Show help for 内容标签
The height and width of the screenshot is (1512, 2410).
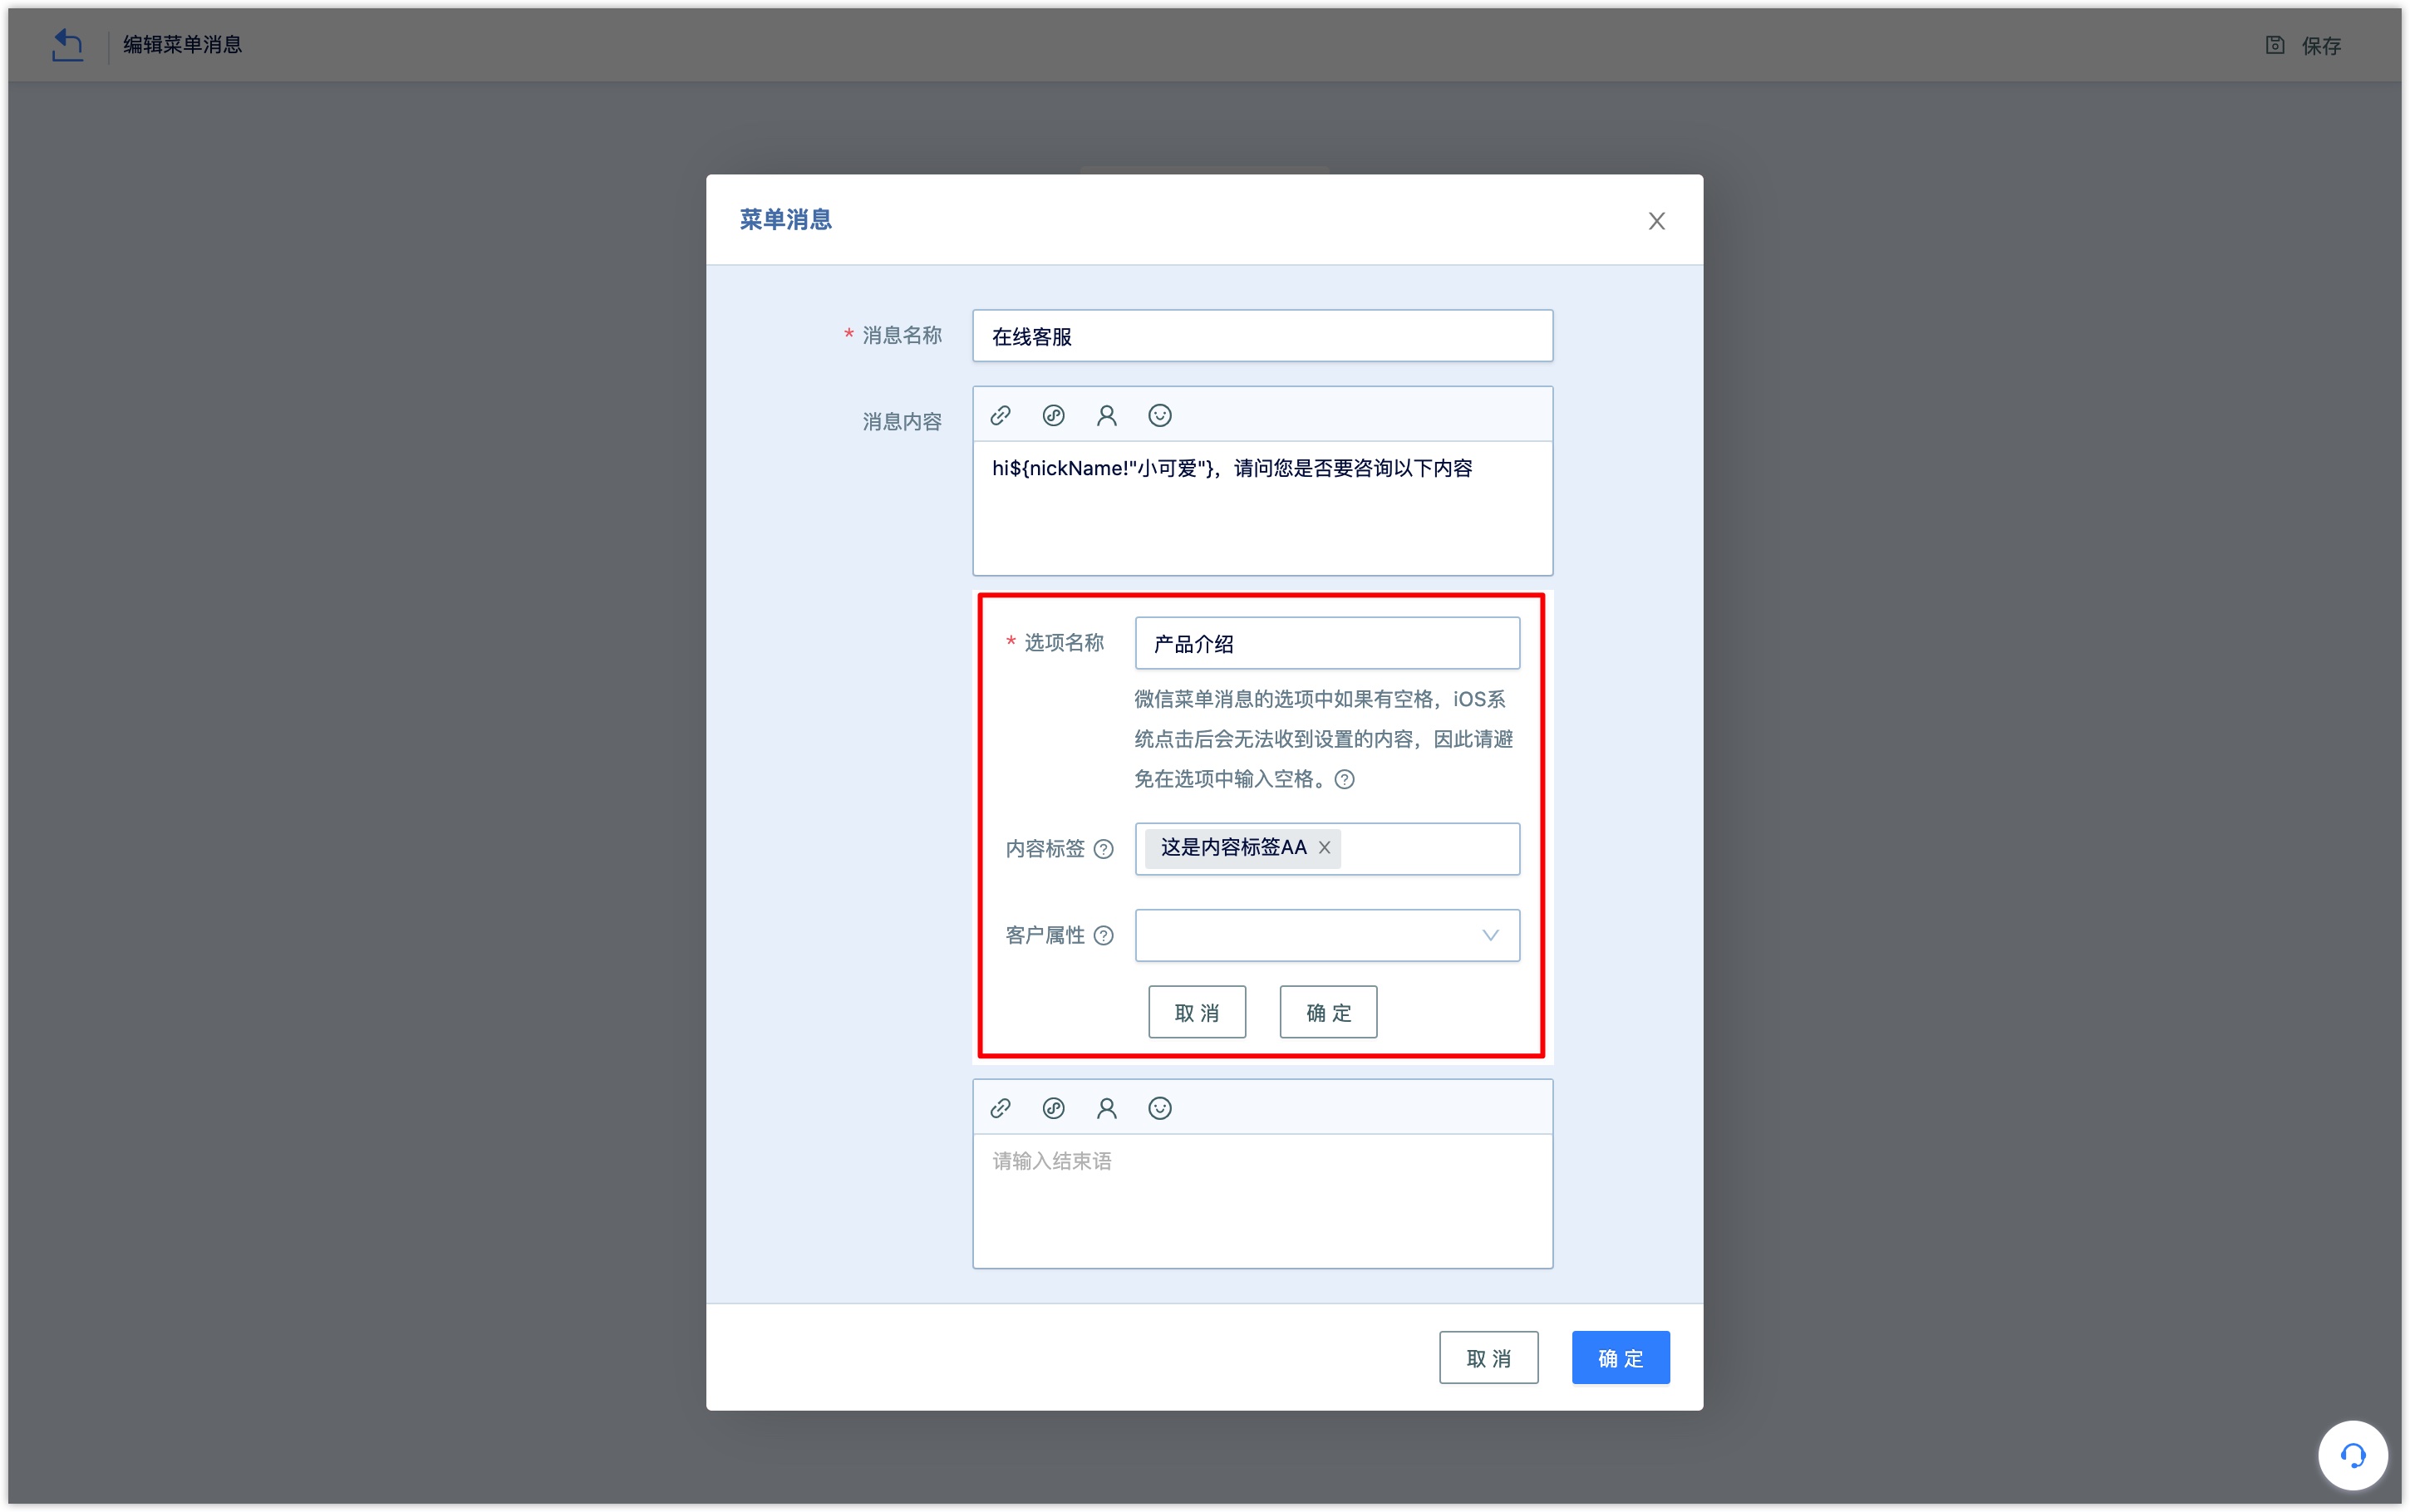(1103, 849)
